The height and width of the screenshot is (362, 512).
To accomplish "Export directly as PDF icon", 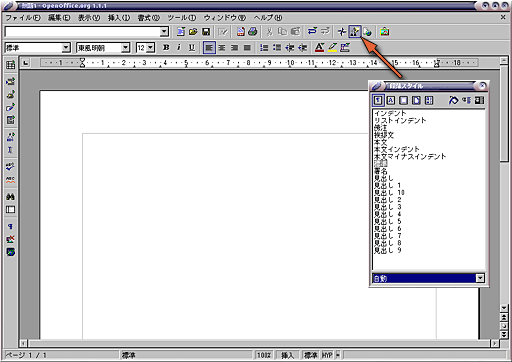I will click(x=240, y=32).
